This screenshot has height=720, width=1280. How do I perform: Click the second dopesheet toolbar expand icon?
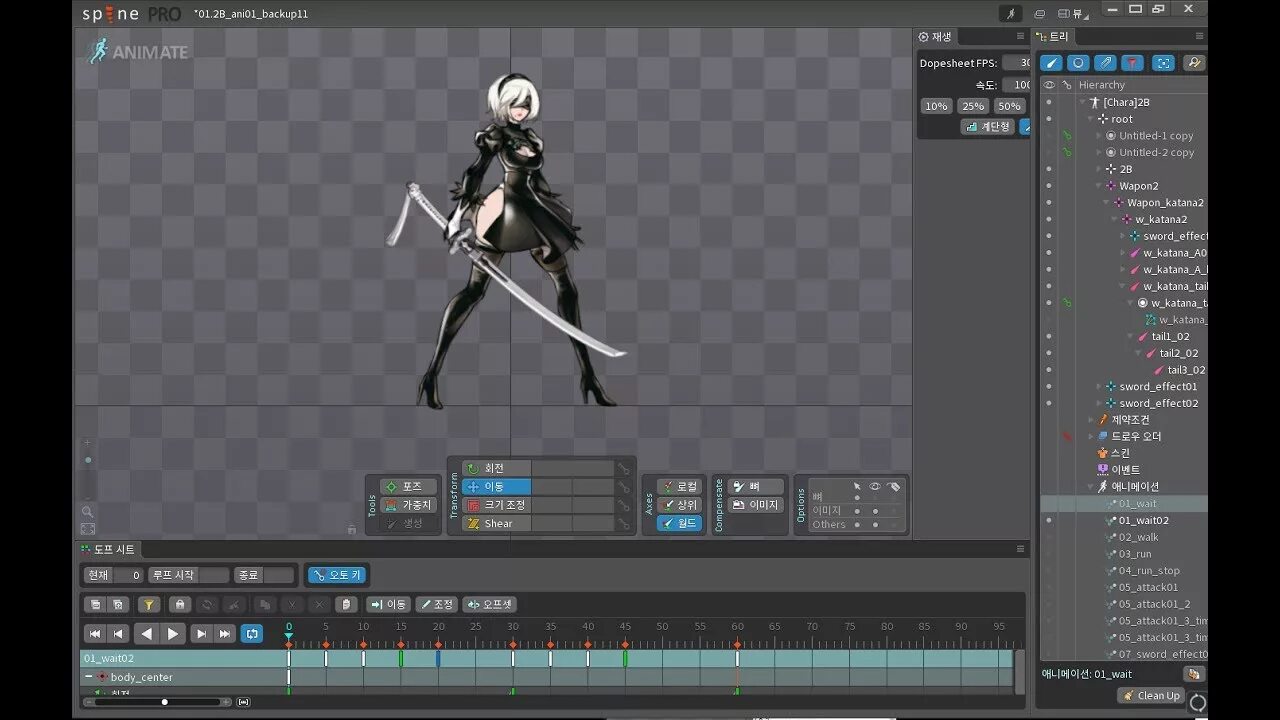click(x=118, y=604)
